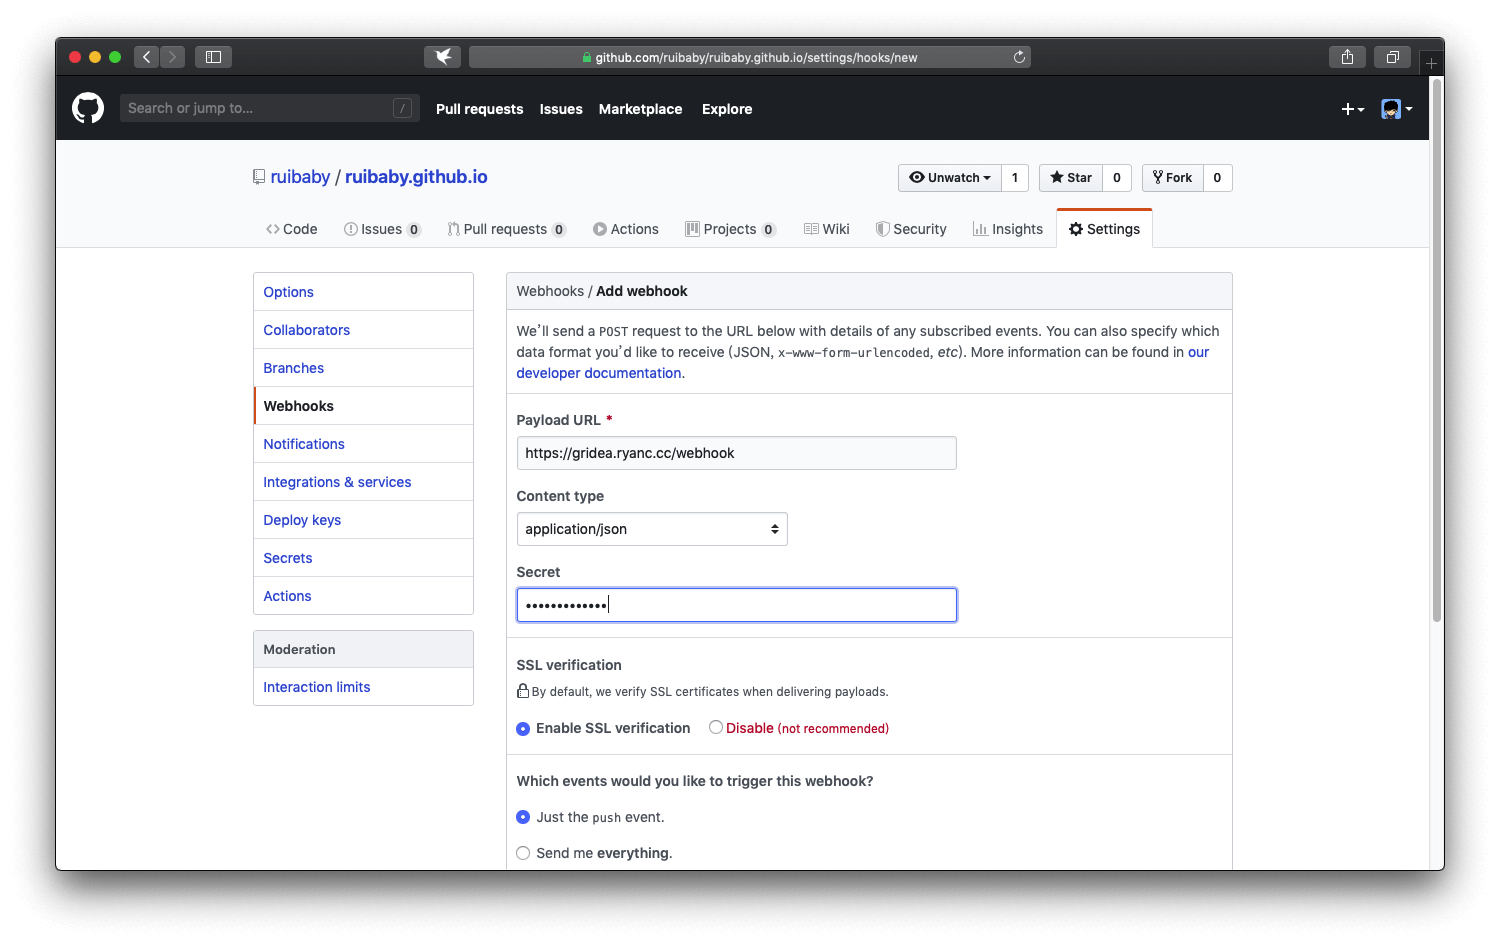
Task: Click the GitHub Octocat logo
Action: click(x=88, y=108)
